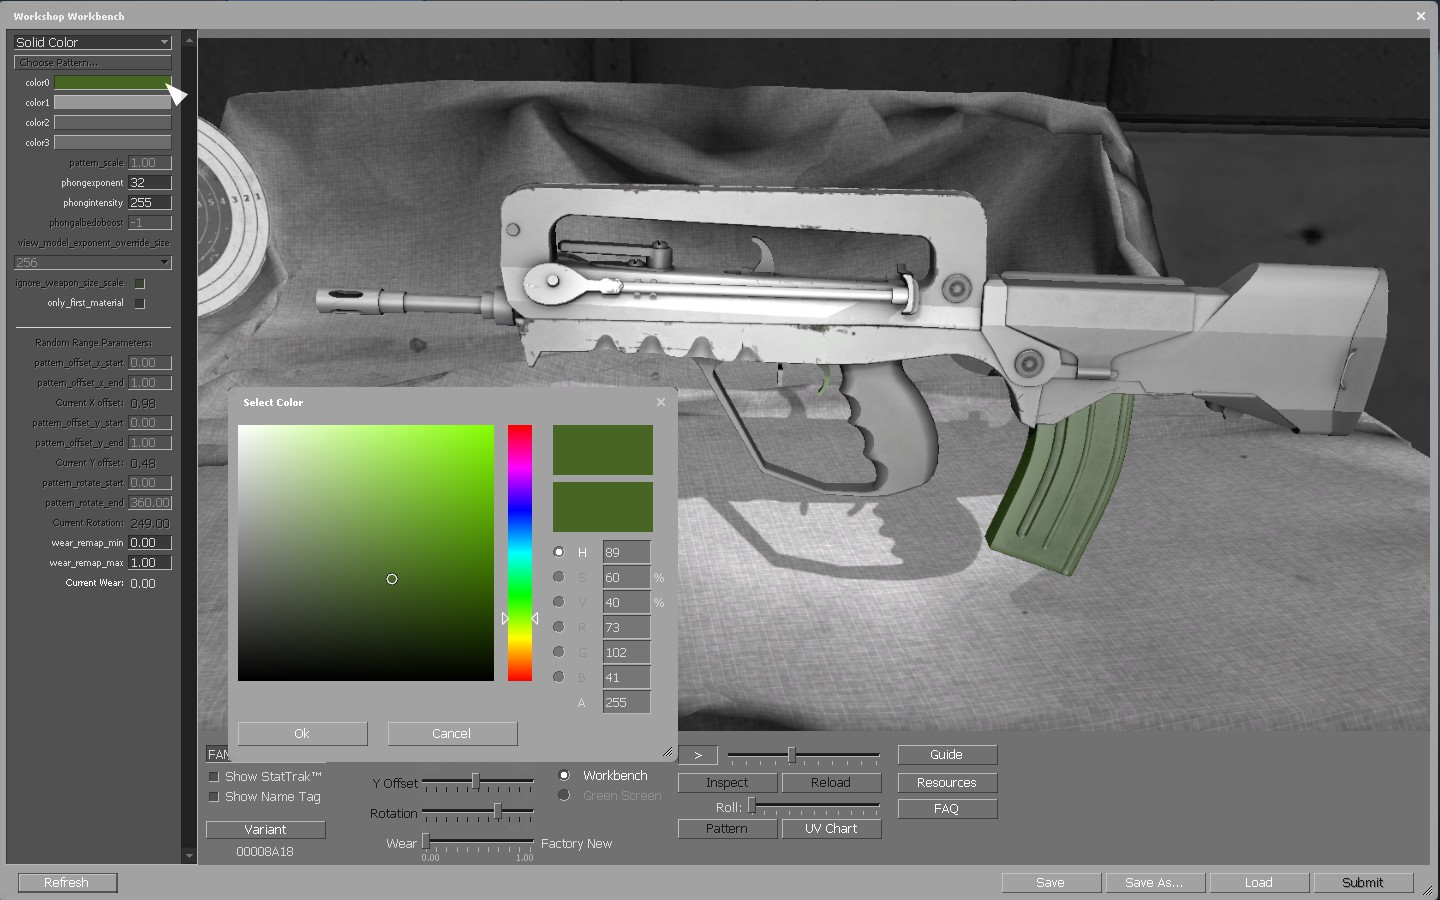The image size is (1440, 900).
Task: Click the Rotation slider
Action: point(478,812)
